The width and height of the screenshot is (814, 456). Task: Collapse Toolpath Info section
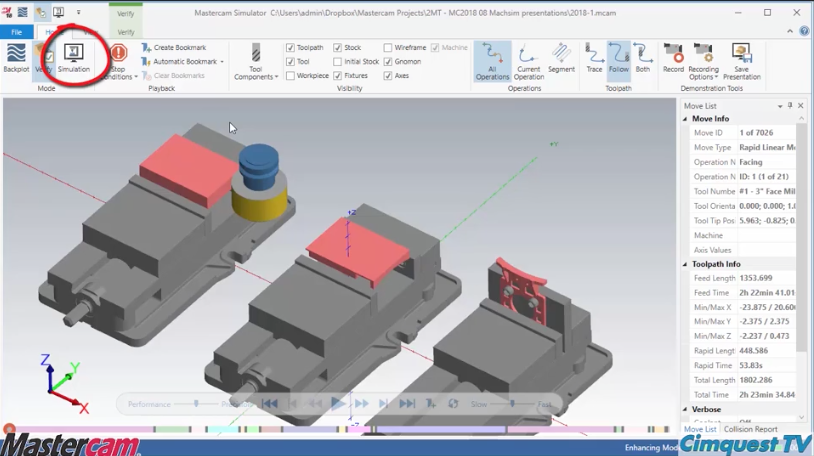pyautogui.click(x=685, y=264)
